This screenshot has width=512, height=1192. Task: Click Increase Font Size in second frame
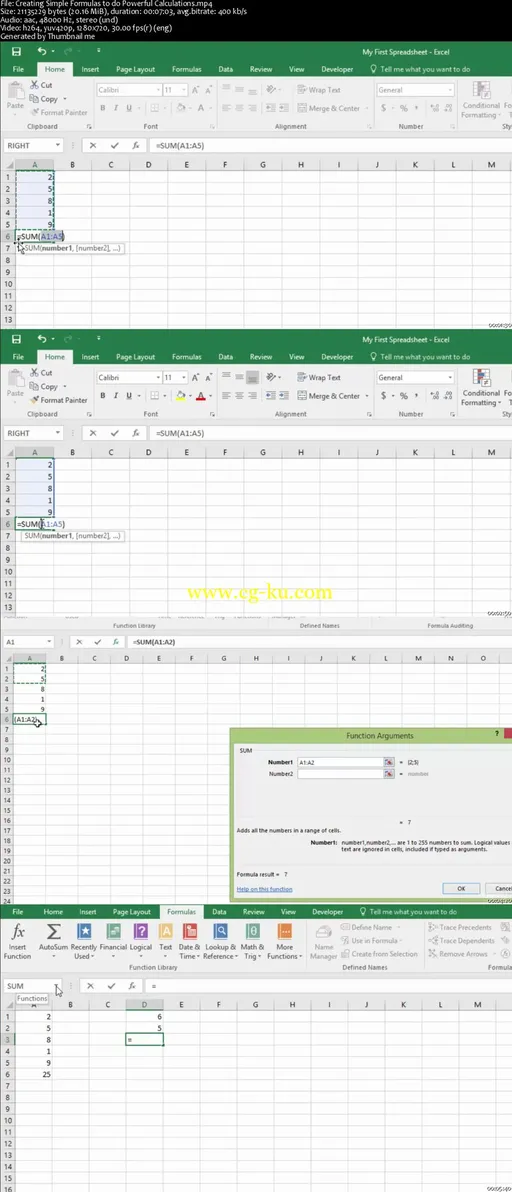197,377
